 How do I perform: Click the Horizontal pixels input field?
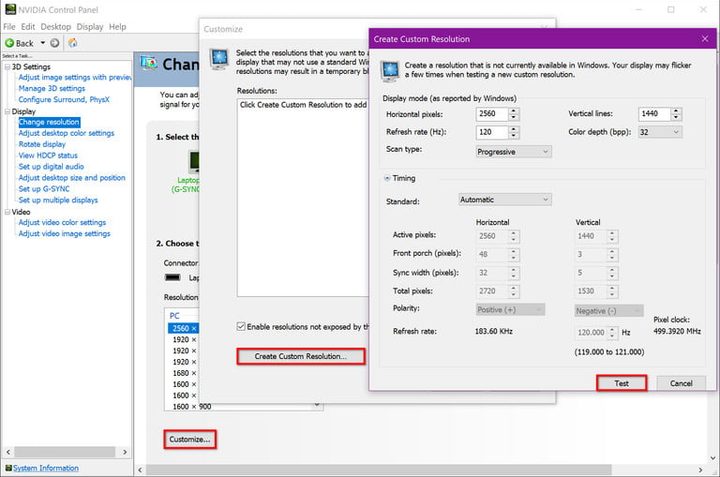pyautogui.click(x=492, y=114)
